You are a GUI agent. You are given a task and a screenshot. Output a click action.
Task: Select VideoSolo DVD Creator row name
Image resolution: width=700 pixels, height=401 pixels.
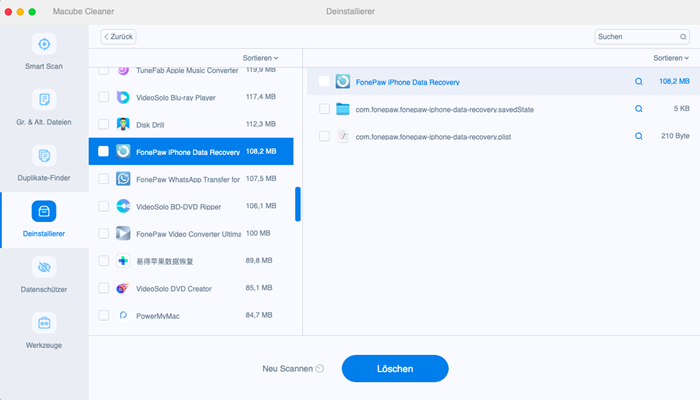click(x=174, y=289)
